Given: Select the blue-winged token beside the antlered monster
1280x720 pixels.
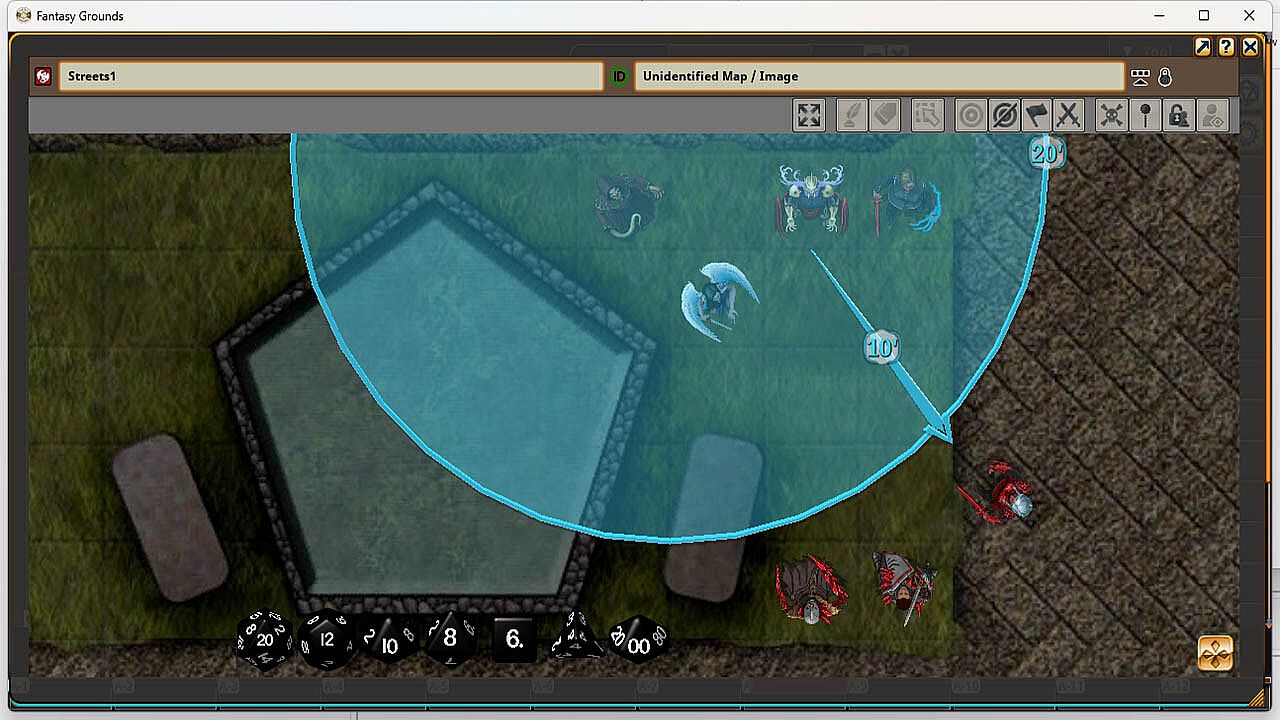Looking at the screenshot, I should click(907, 200).
